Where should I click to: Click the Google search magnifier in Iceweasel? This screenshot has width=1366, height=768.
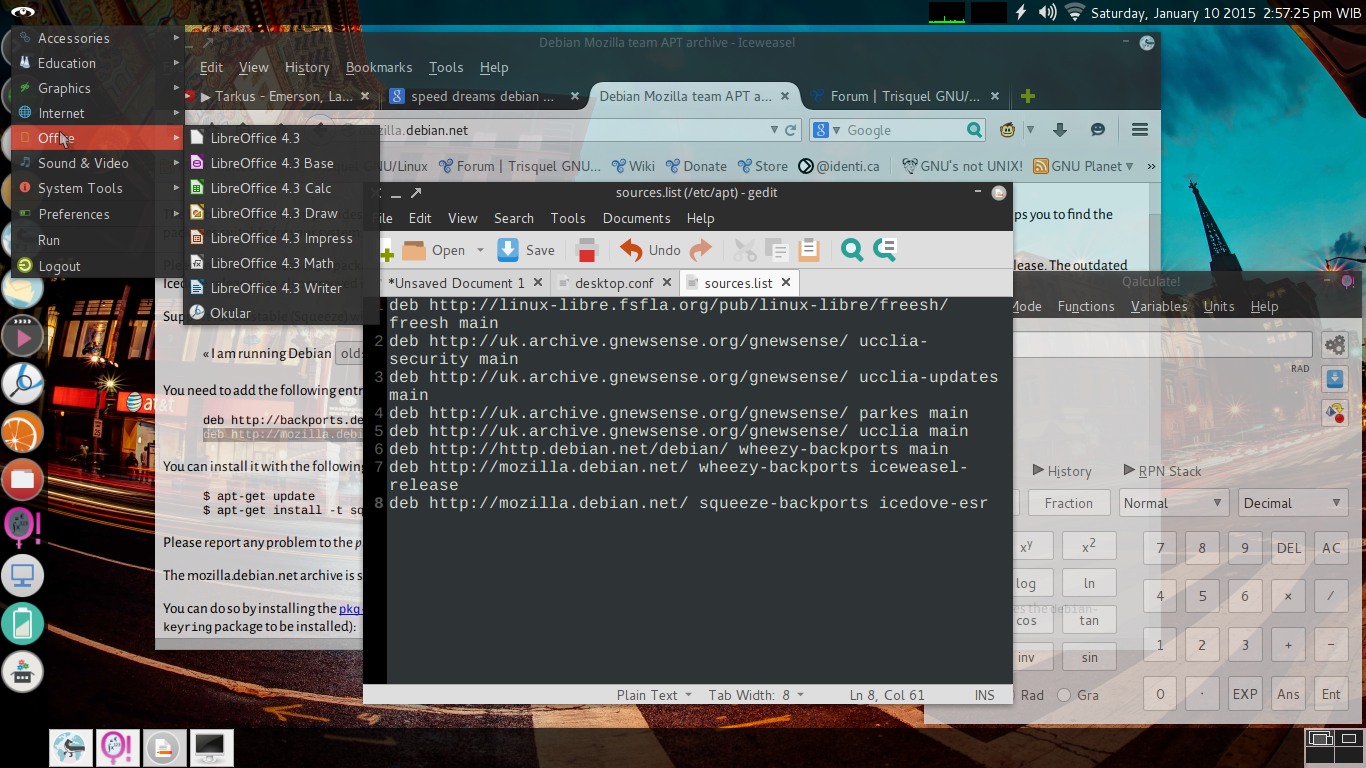coord(975,130)
